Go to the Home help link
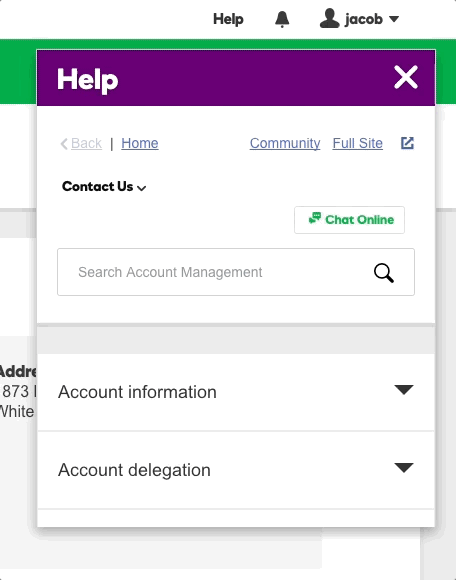456x580 pixels. [140, 143]
